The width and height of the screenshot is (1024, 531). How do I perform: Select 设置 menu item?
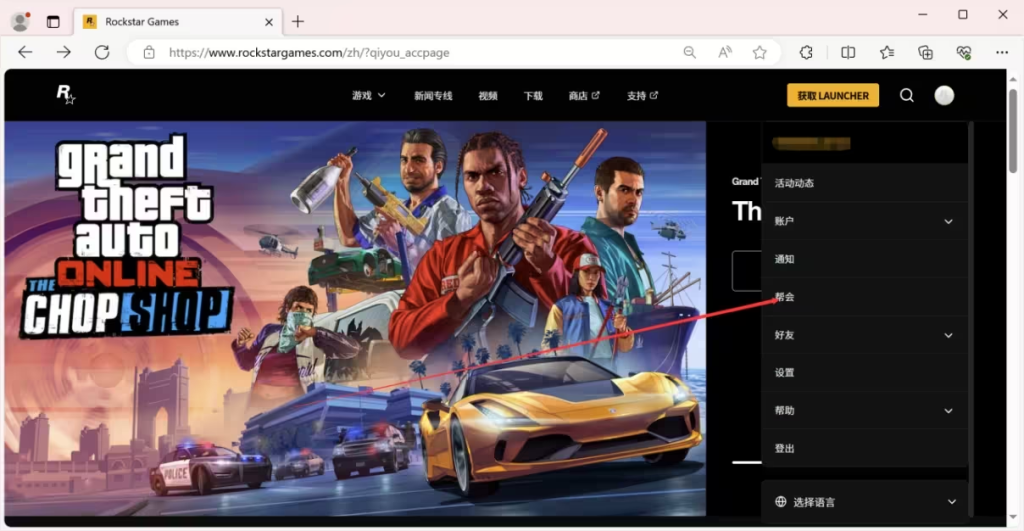[865, 372]
